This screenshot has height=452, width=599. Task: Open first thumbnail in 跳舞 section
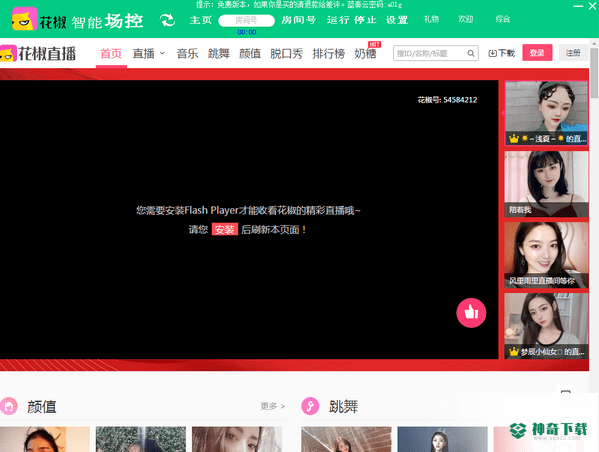pyautogui.click(x=346, y=439)
